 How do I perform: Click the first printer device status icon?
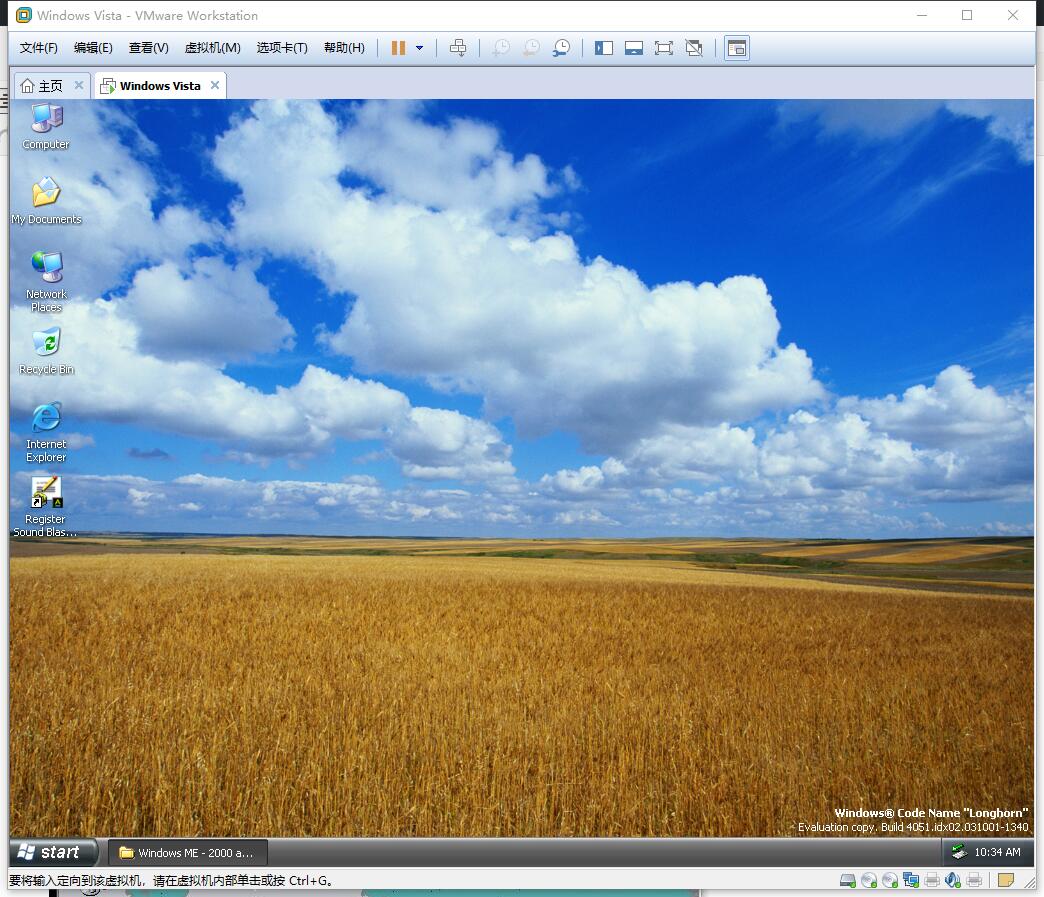click(932, 880)
